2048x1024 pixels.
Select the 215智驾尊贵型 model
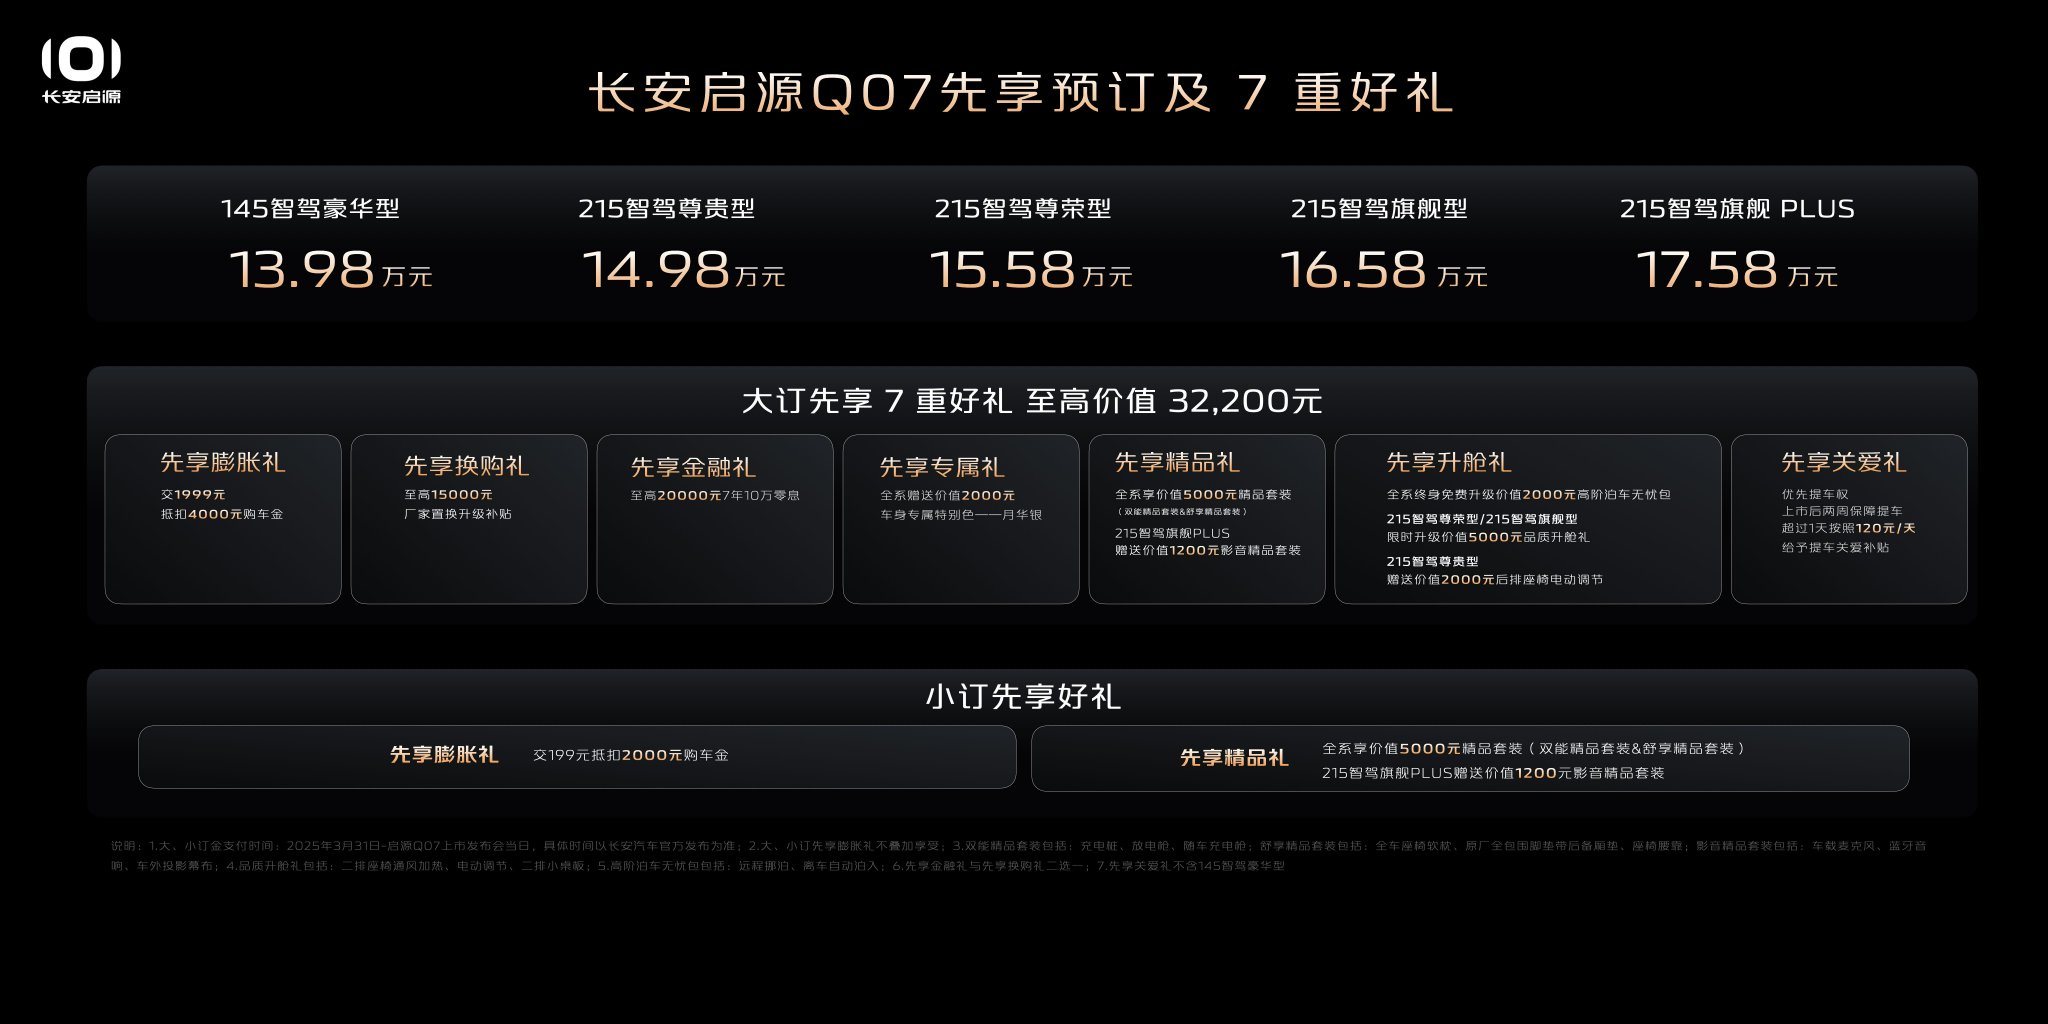[666, 209]
